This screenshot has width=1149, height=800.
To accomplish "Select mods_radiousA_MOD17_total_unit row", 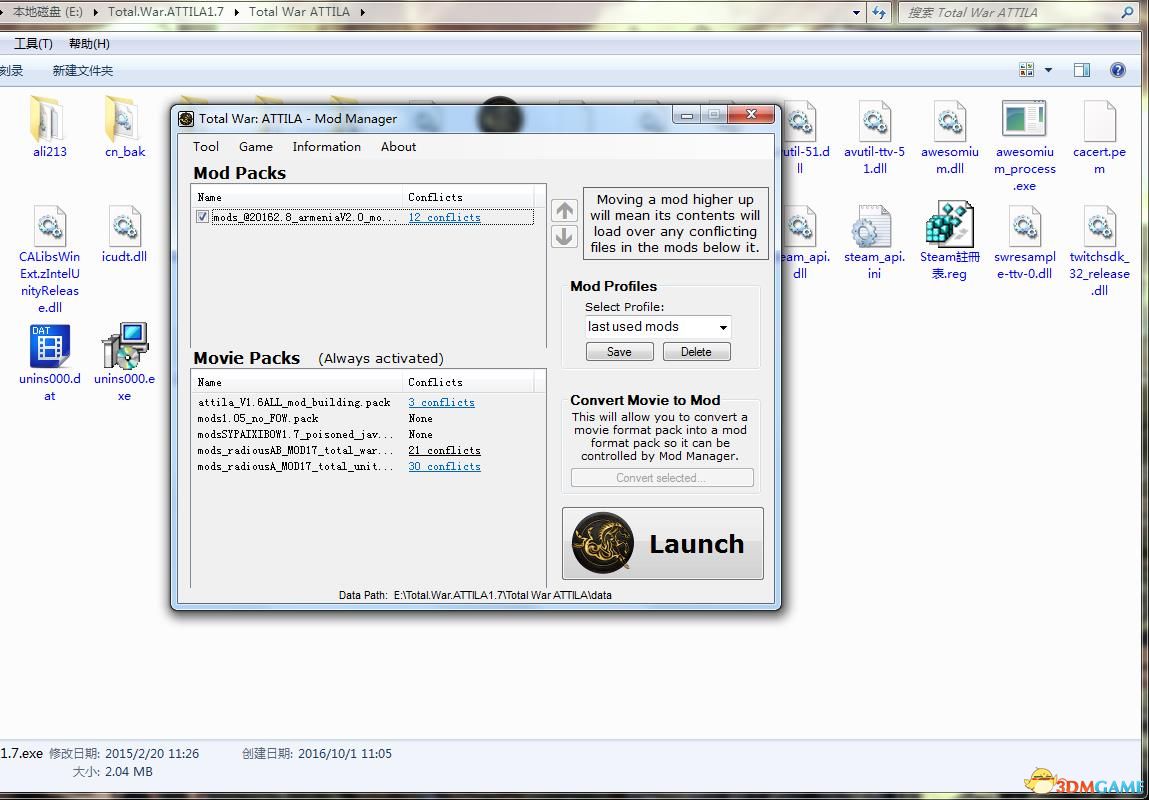I will pyautogui.click(x=366, y=467).
